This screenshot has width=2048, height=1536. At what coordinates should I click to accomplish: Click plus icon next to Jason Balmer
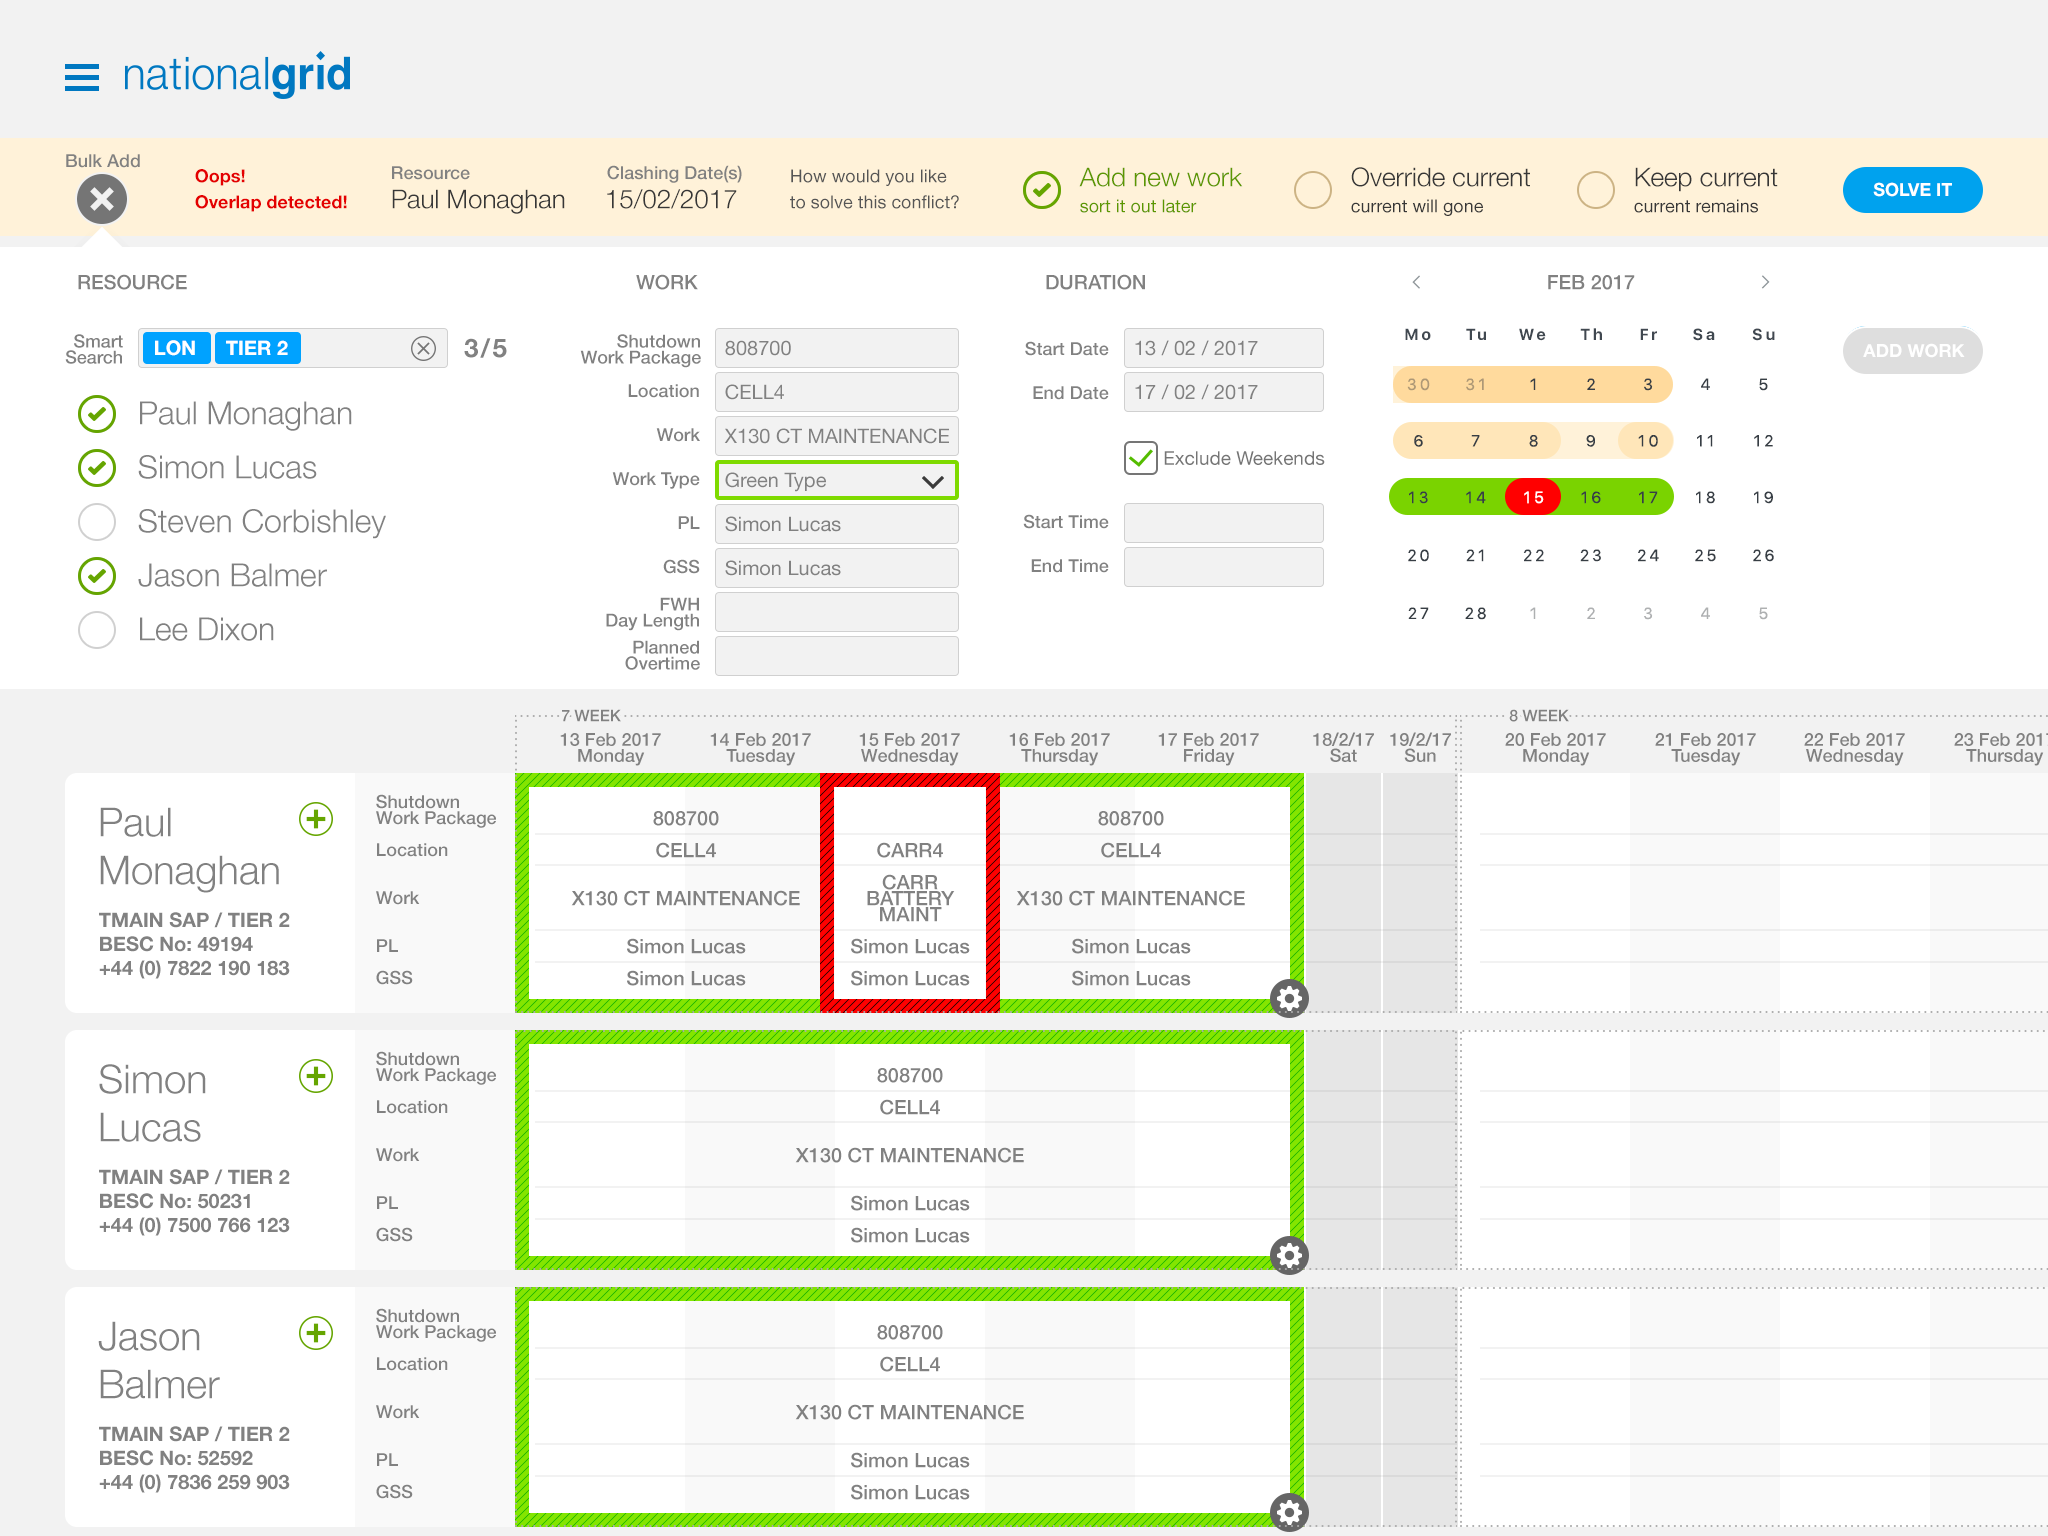316,1333
